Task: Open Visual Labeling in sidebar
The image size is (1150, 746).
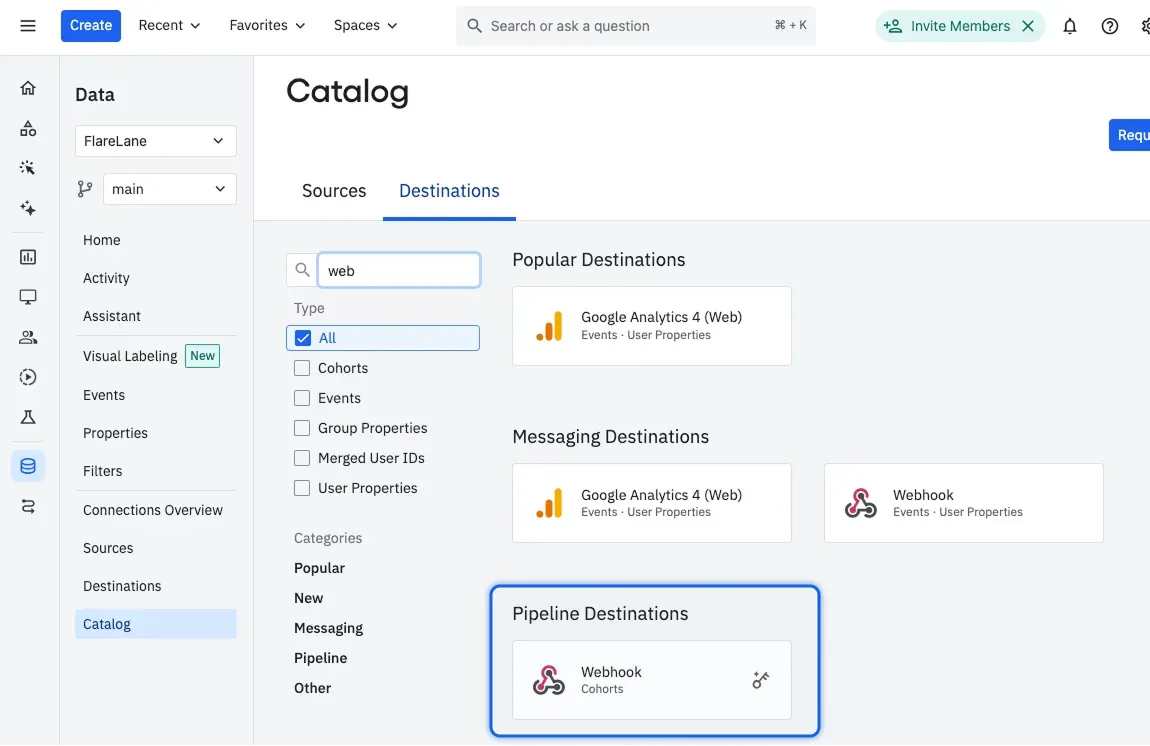Action: pyautogui.click(x=130, y=356)
